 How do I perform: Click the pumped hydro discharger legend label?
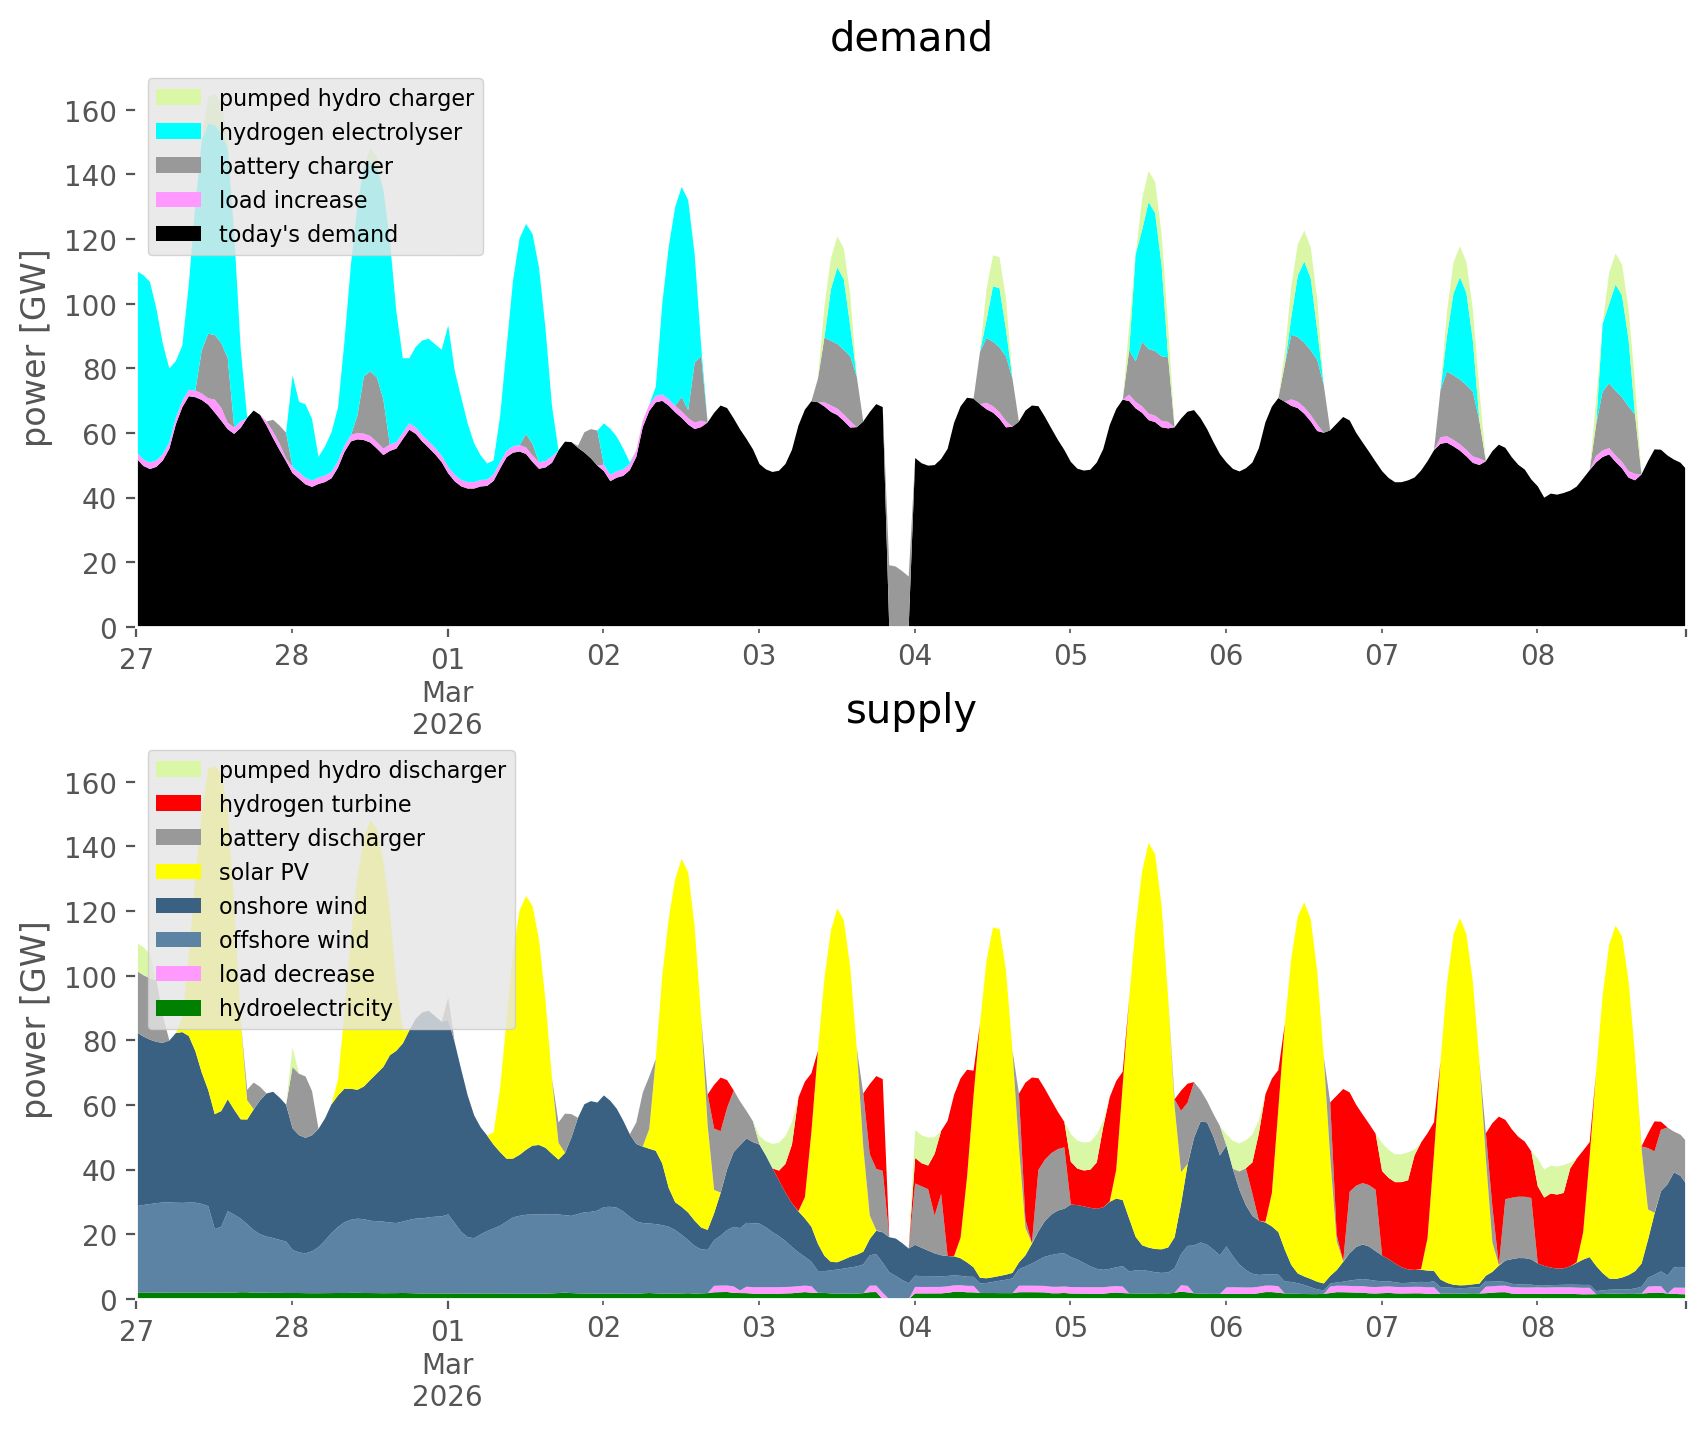(362, 770)
